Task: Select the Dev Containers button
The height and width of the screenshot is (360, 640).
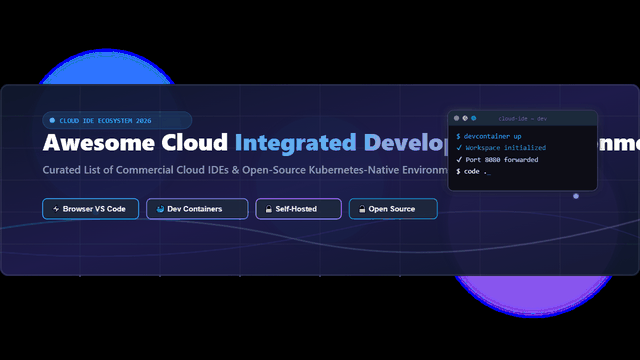Action: coord(197,209)
